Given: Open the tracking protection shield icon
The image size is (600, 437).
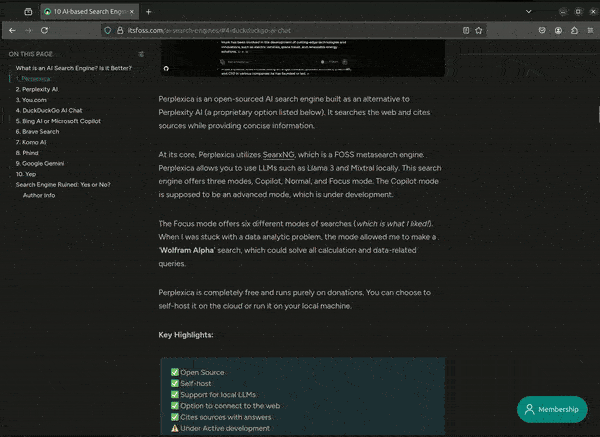Looking at the screenshot, I should [x=108, y=31].
